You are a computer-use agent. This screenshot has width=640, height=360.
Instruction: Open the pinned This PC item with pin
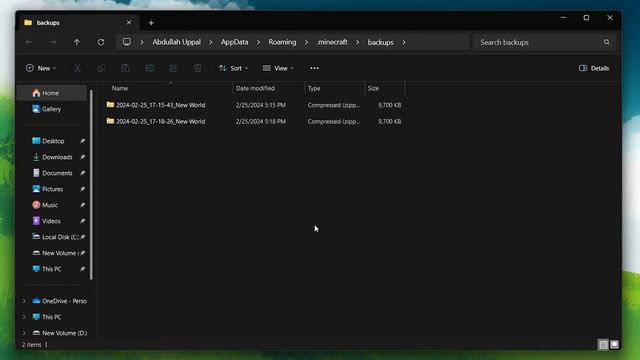tap(53, 269)
